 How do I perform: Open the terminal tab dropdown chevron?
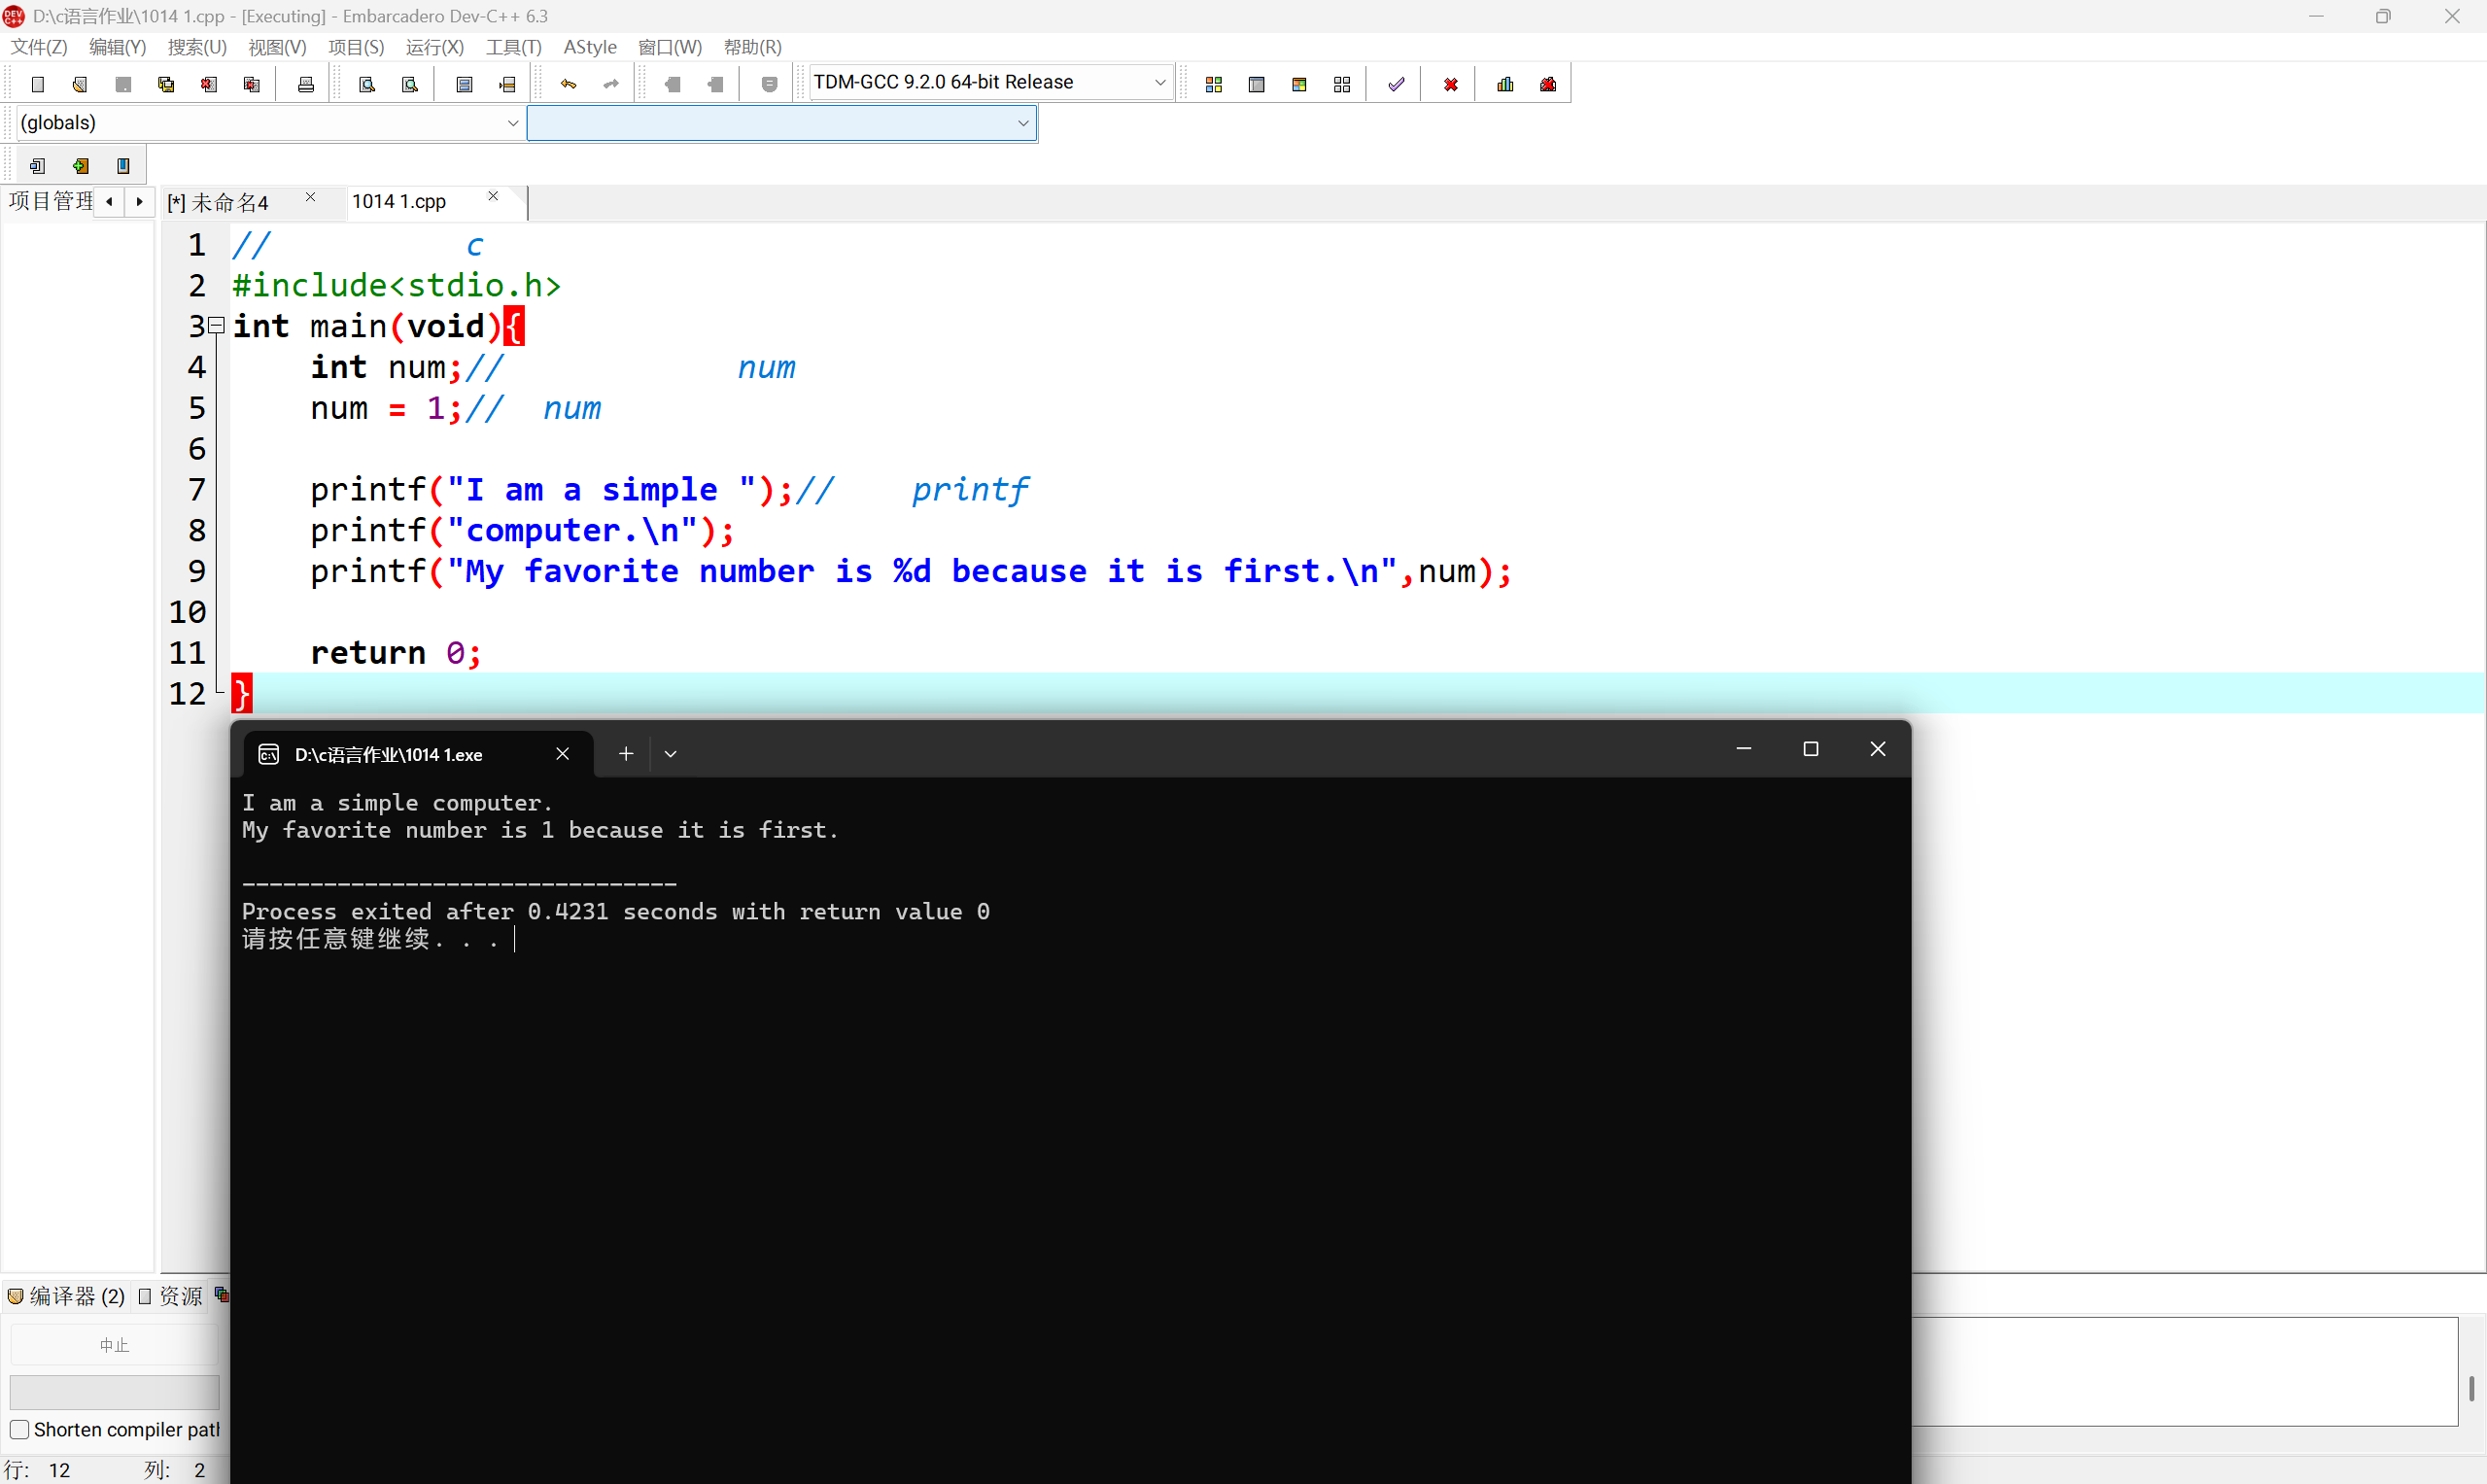(x=671, y=754)
